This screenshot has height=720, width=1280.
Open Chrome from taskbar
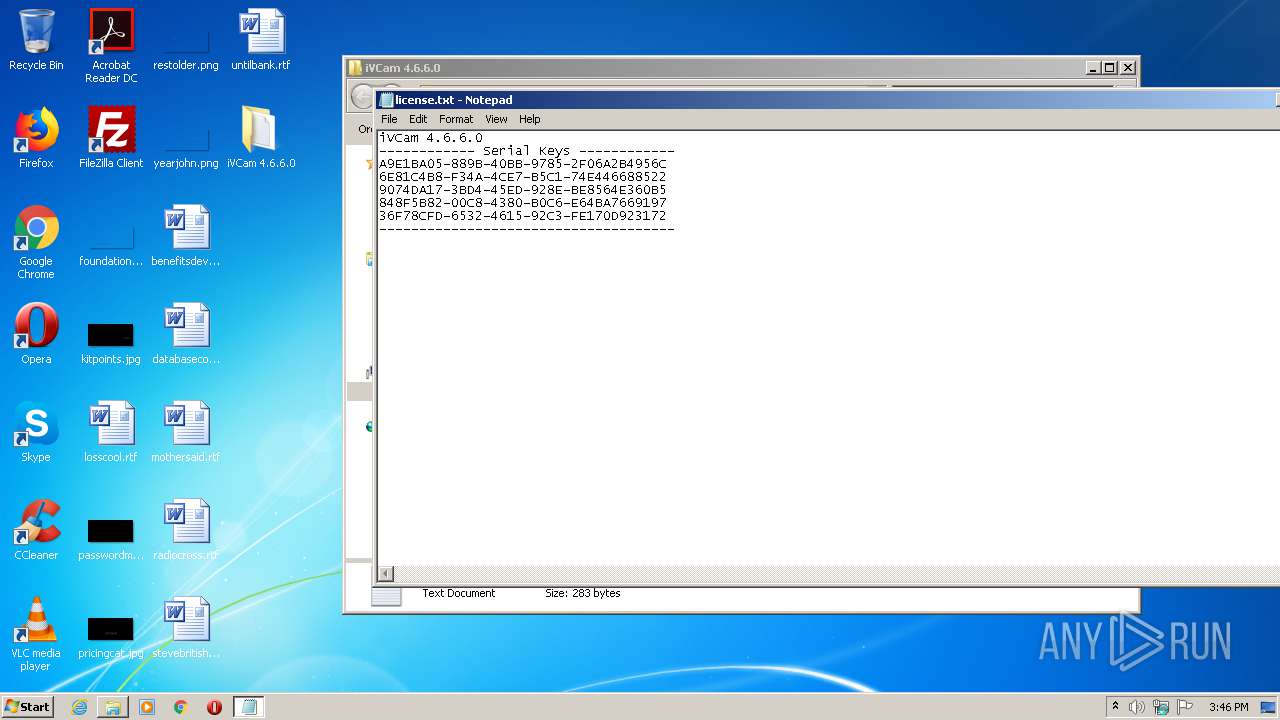(x=181, y=707)
